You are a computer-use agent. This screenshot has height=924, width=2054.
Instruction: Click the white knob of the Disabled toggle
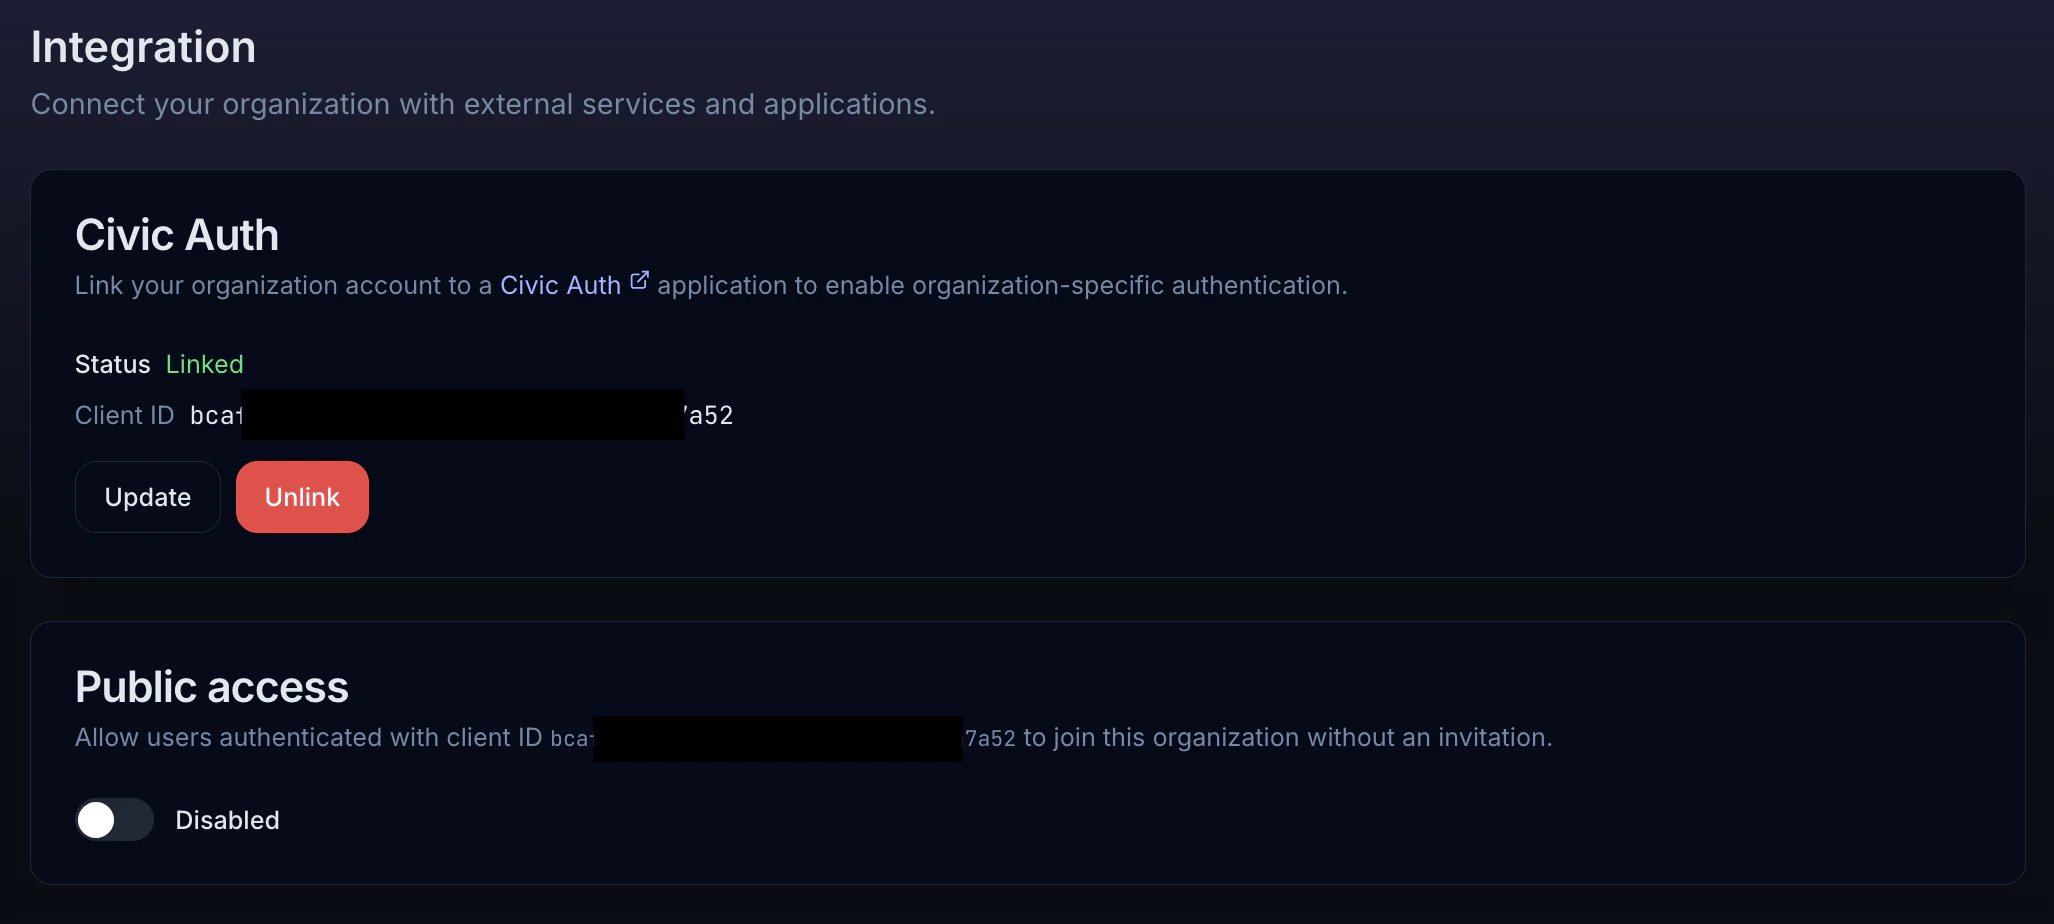[x=98, y=820]
